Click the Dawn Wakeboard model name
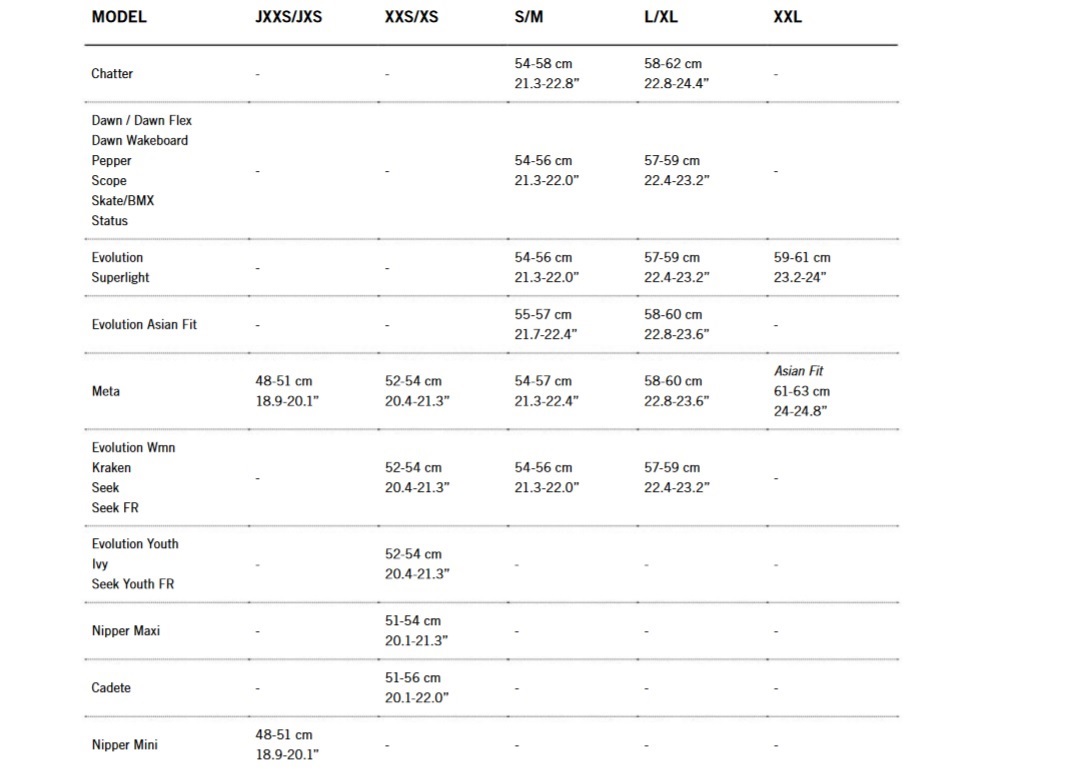Screen dimensions: 1082x769 point(140,141)
